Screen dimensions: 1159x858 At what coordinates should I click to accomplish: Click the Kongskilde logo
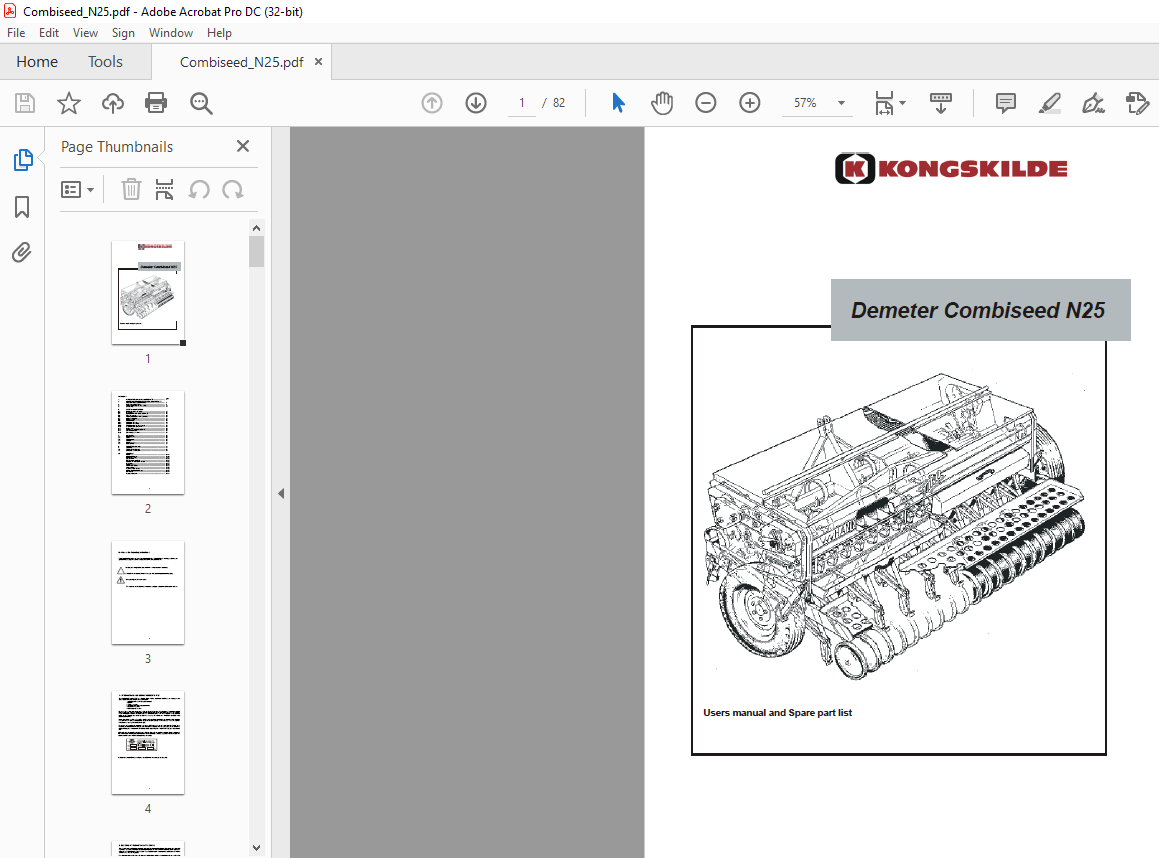[951, 168]
